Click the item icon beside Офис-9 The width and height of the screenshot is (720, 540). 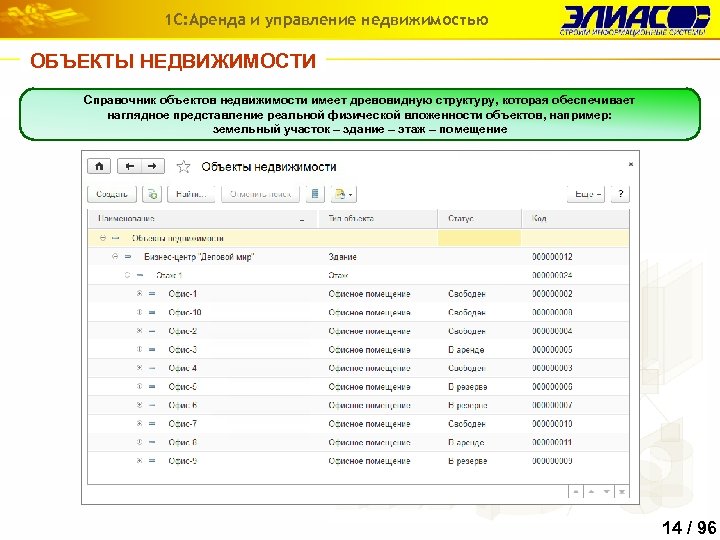pos(152,461)
